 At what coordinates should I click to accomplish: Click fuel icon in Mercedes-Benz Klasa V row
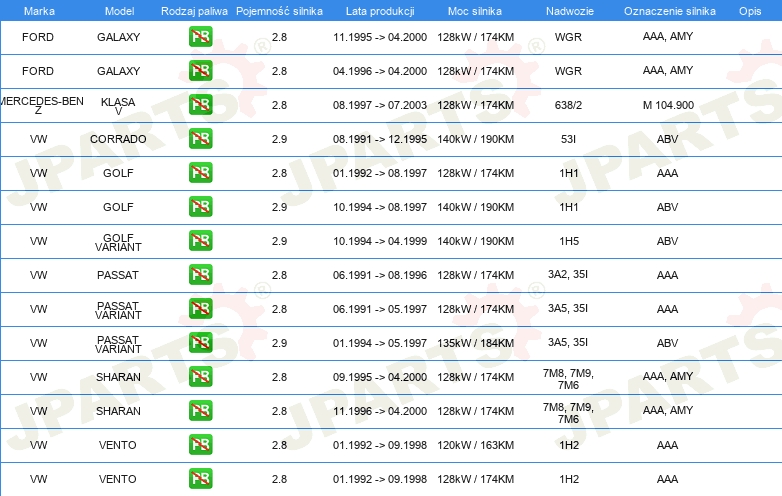[200, 105]
